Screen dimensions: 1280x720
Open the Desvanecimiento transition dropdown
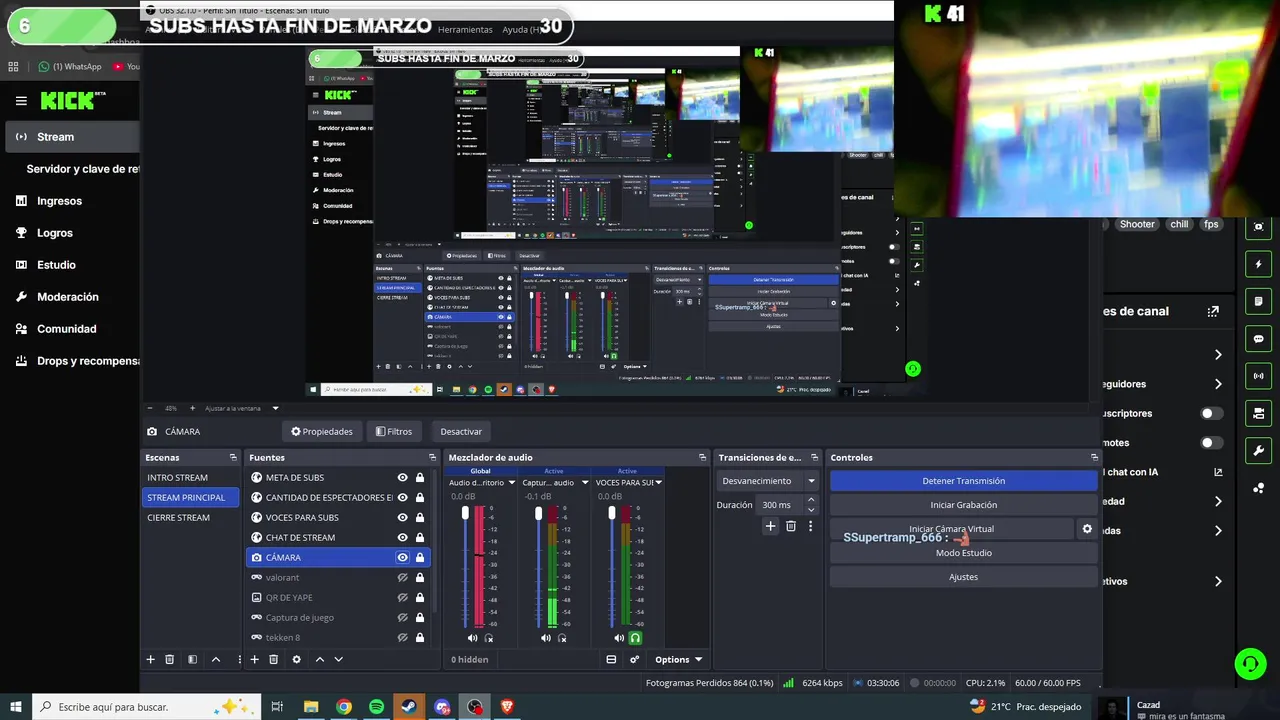[768, 481]
